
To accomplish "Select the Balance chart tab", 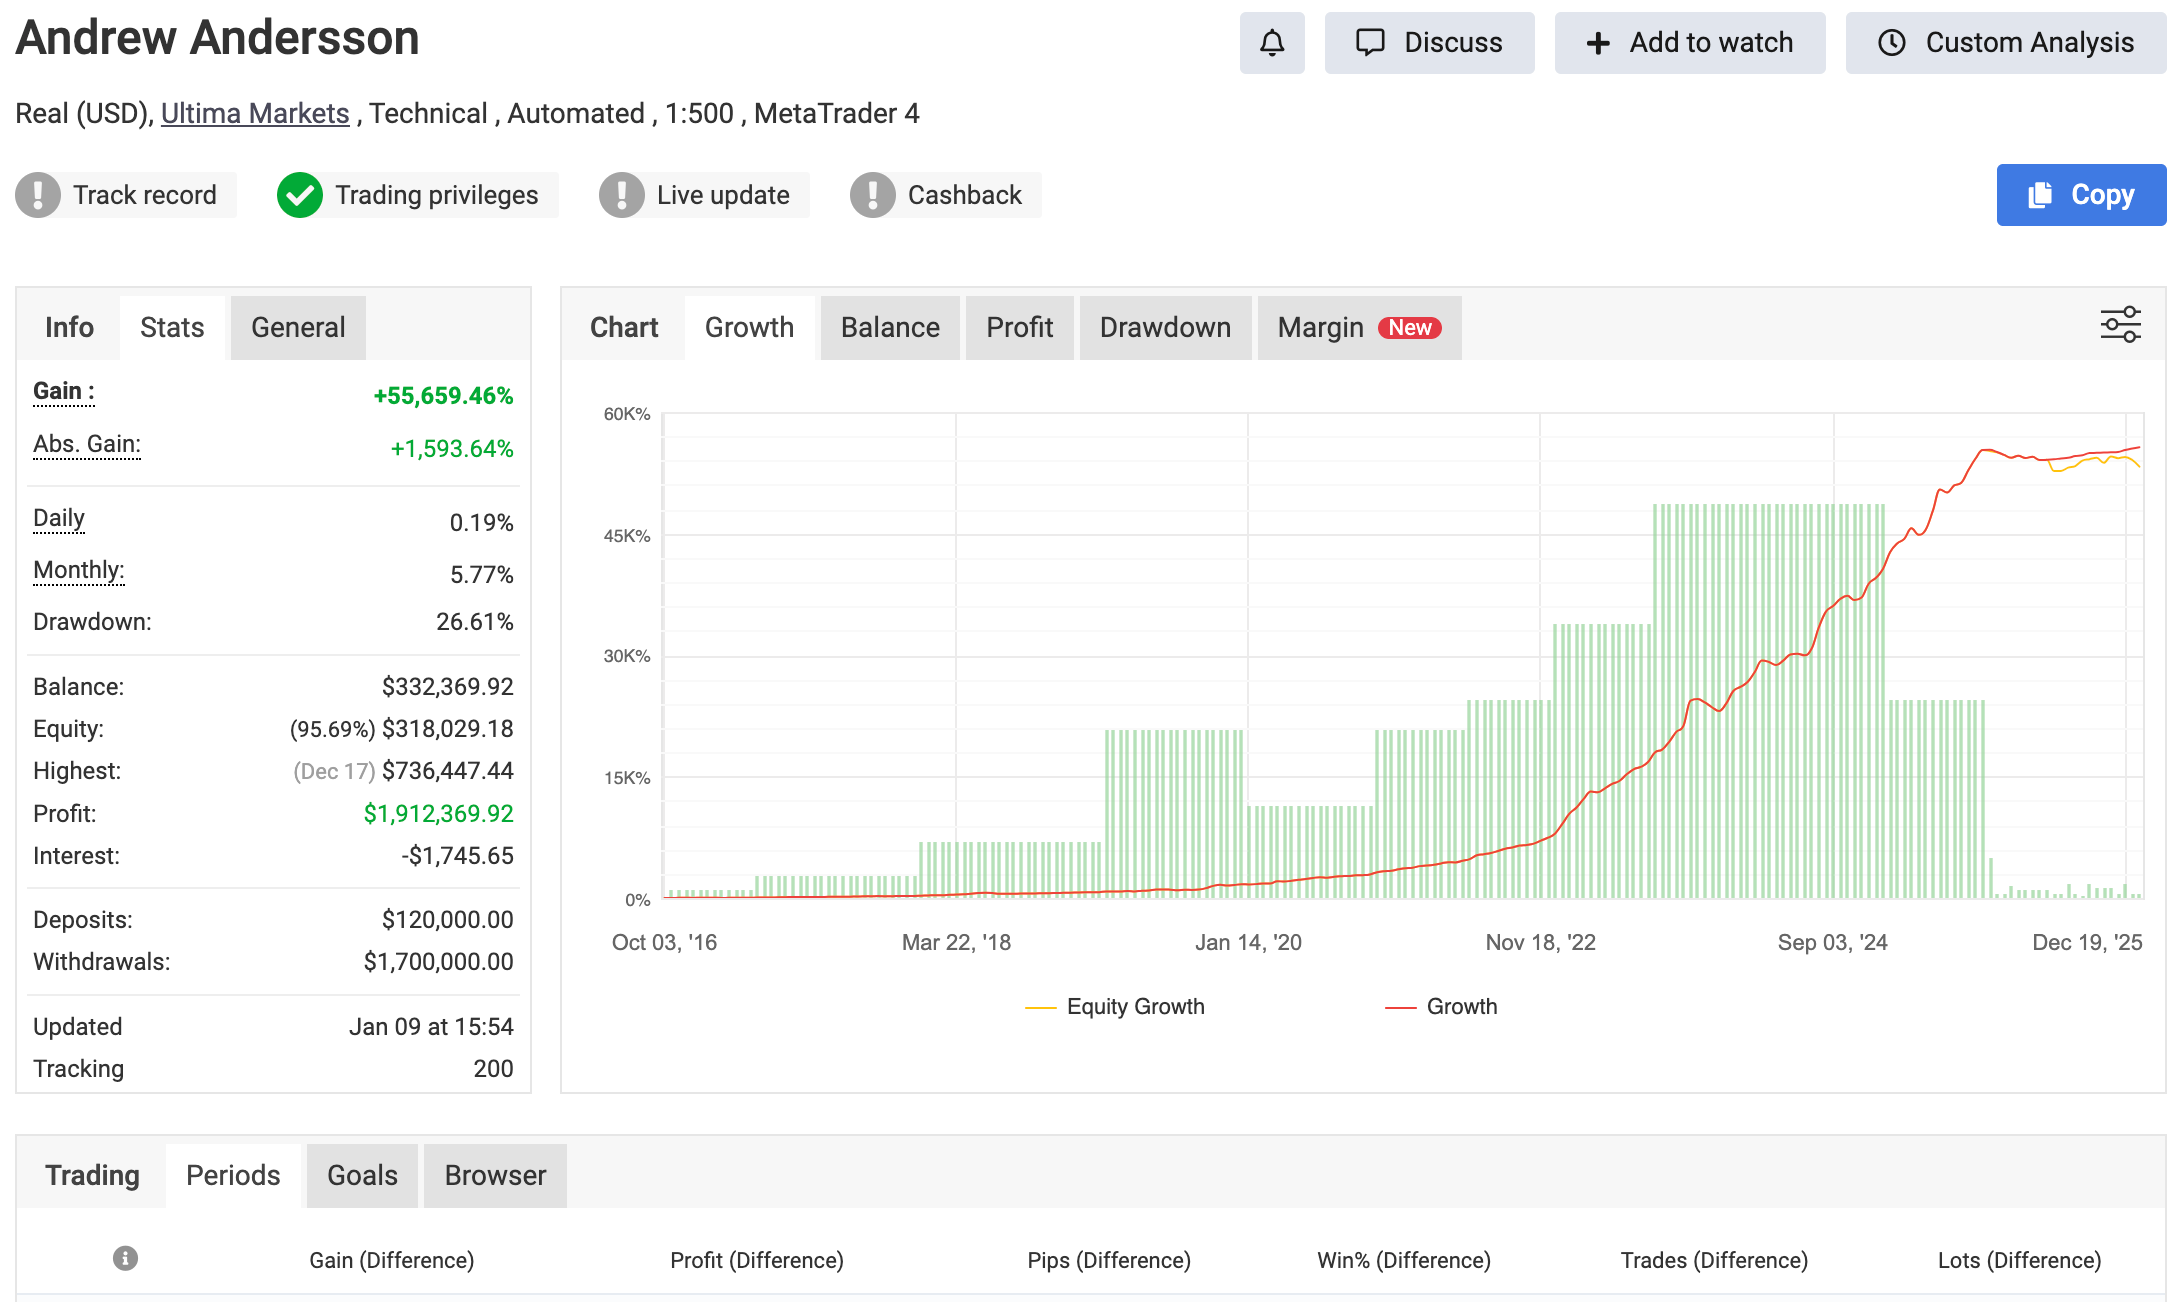I will [x=890, y=328].
